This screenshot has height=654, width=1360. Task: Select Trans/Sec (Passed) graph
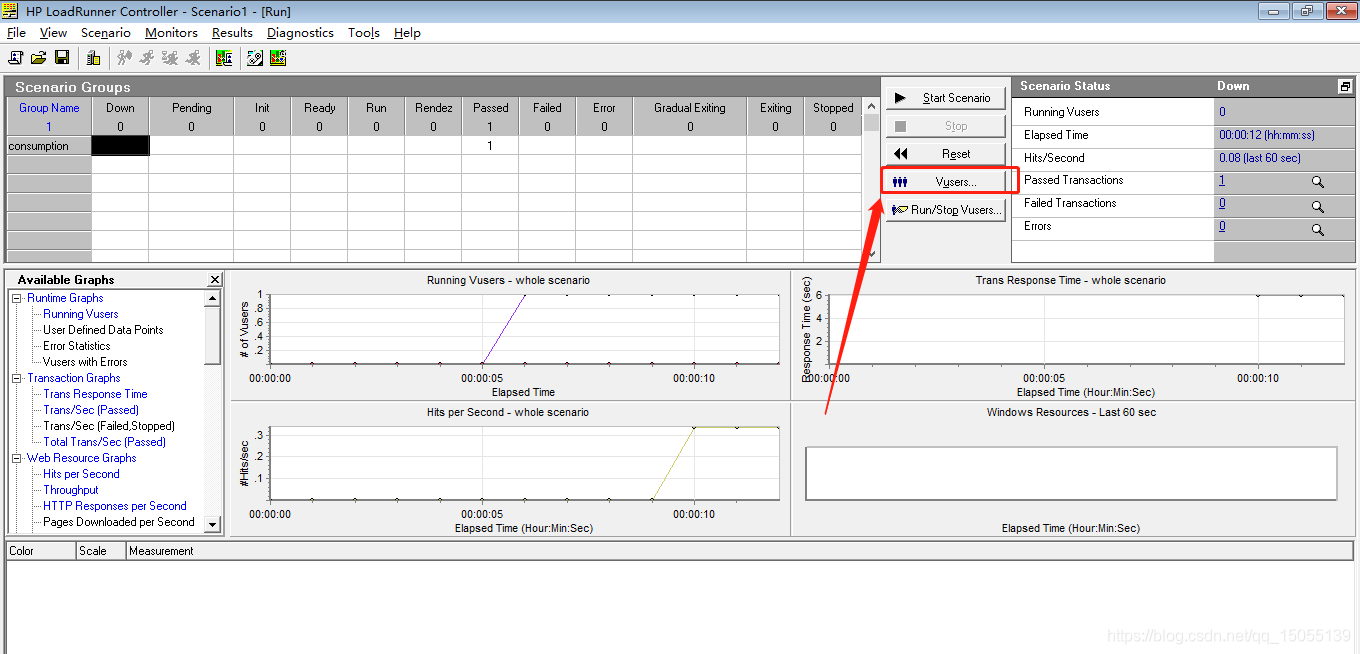(91, 410)
